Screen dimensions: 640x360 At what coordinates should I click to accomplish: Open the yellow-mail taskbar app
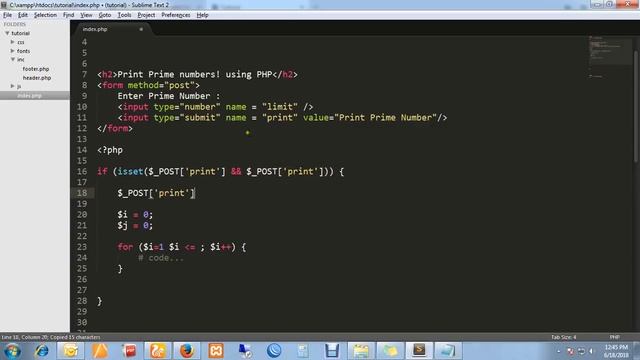coord(70,351)
